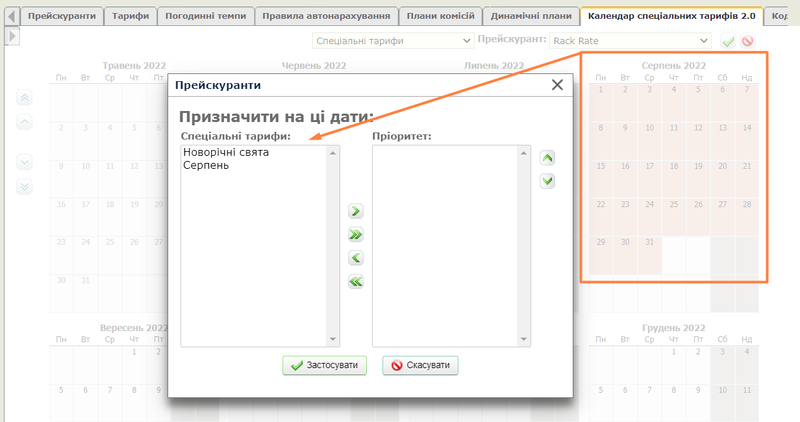Click the down arrow of the Спеціальні тарифи list scrollbar
Viewport: 800px width, 422px height.
[x=335, y=340]
